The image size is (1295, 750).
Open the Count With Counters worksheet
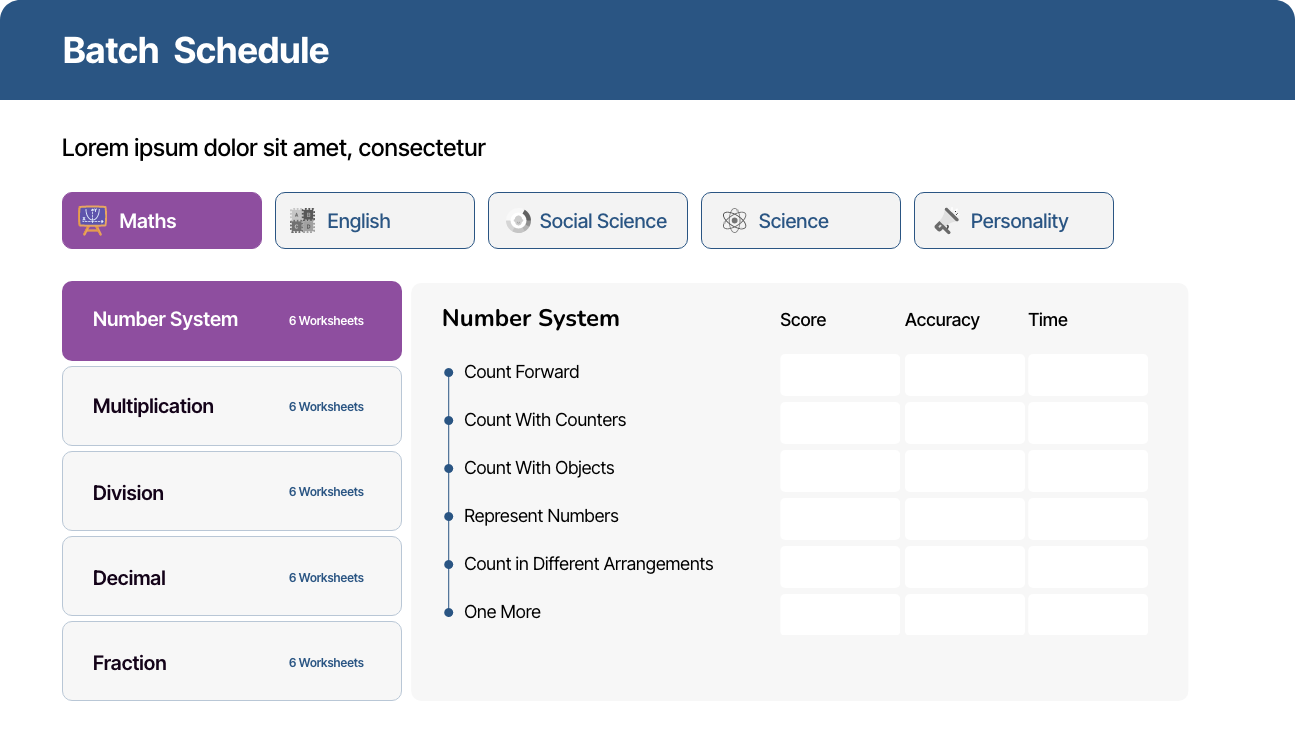click(x=544, y=420)
